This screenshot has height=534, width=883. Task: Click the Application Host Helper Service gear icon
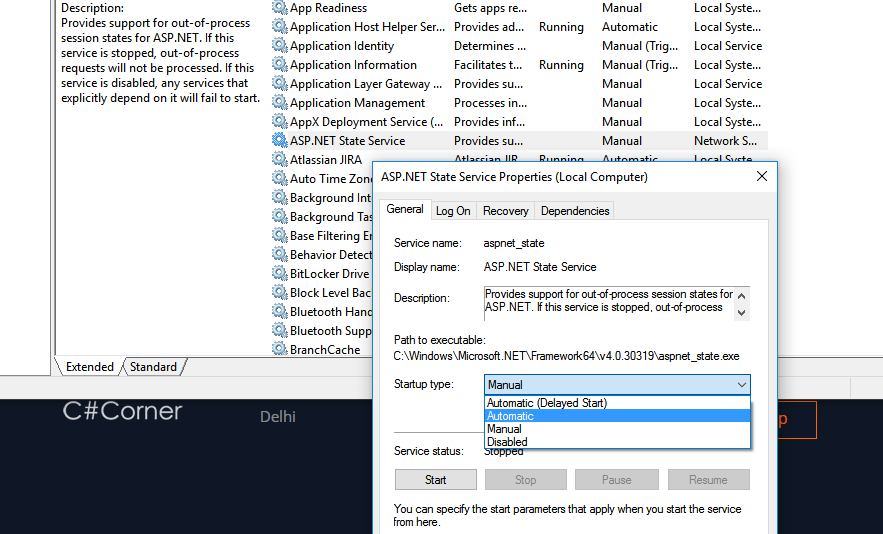click(x=279, y=26)
